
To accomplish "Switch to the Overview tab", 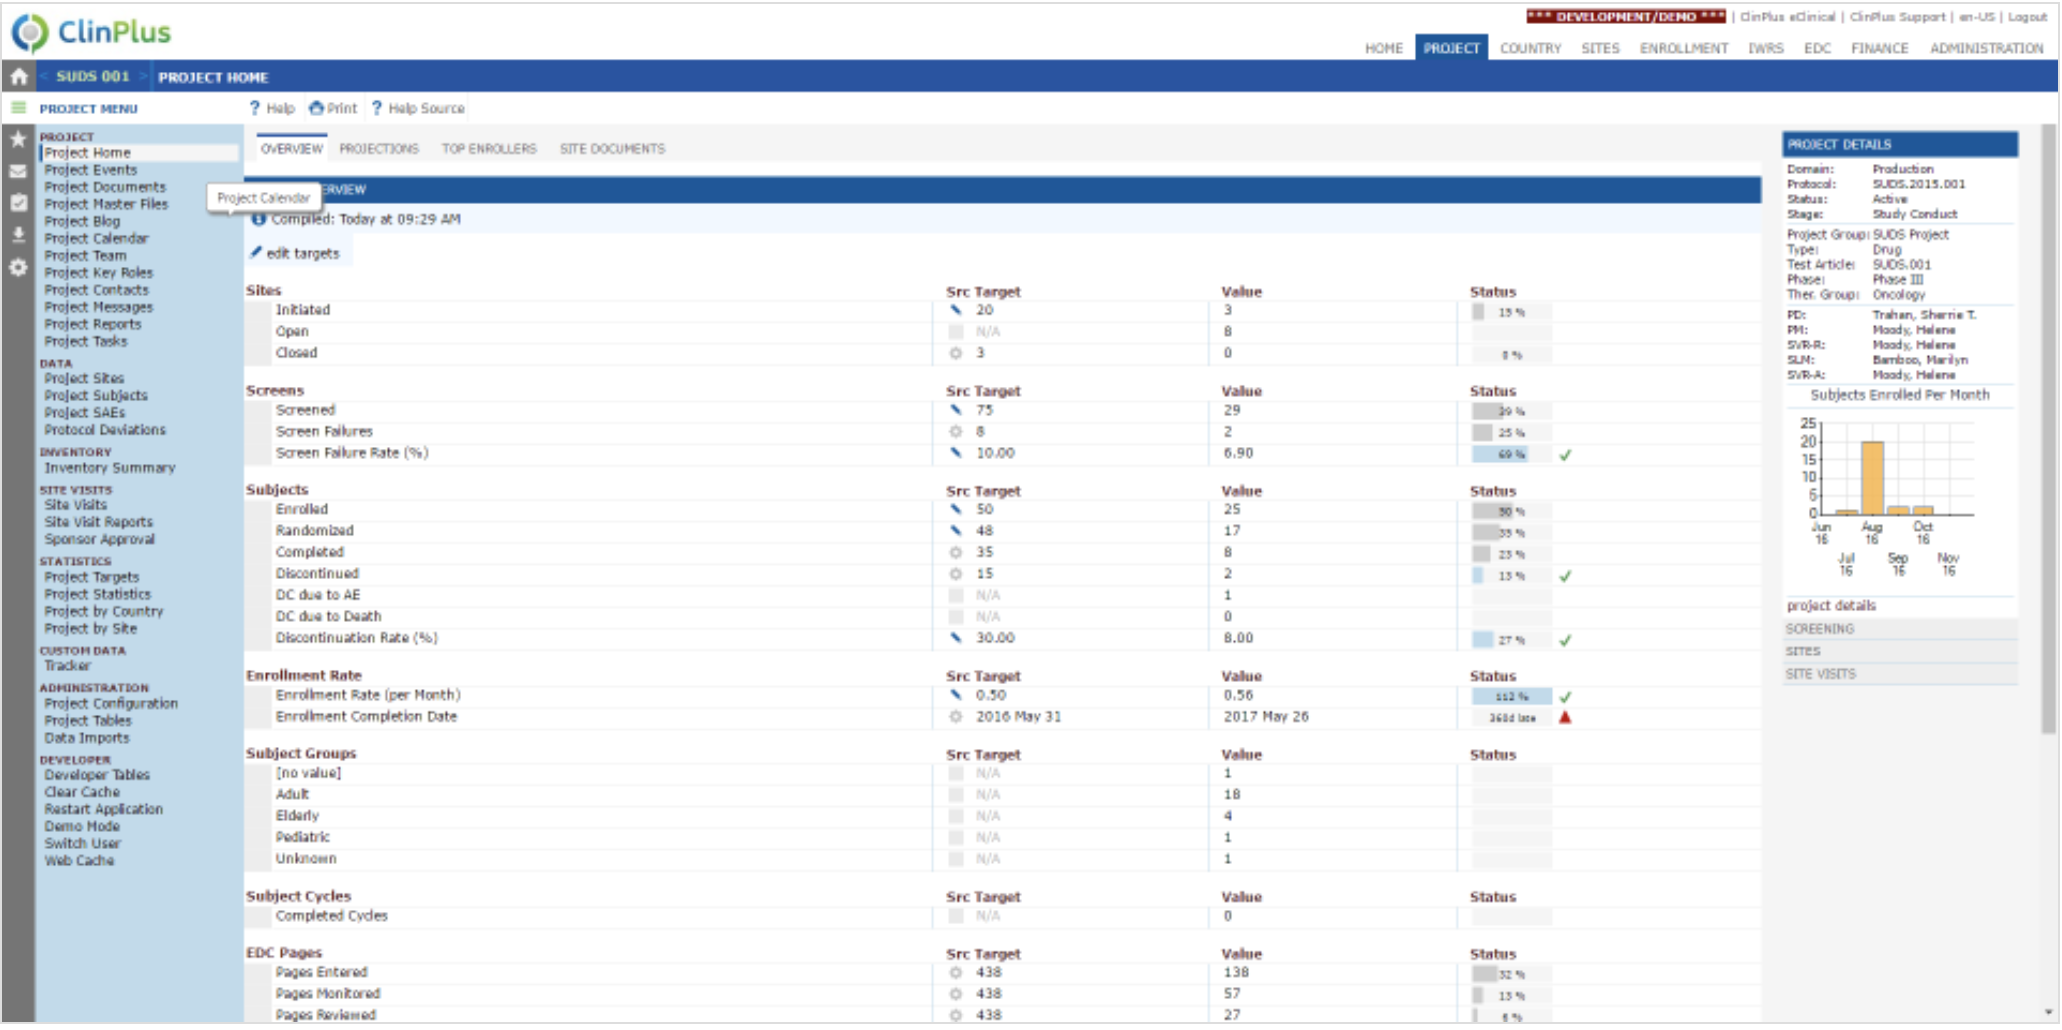I will pyautogui.click(x=292, y=149).
